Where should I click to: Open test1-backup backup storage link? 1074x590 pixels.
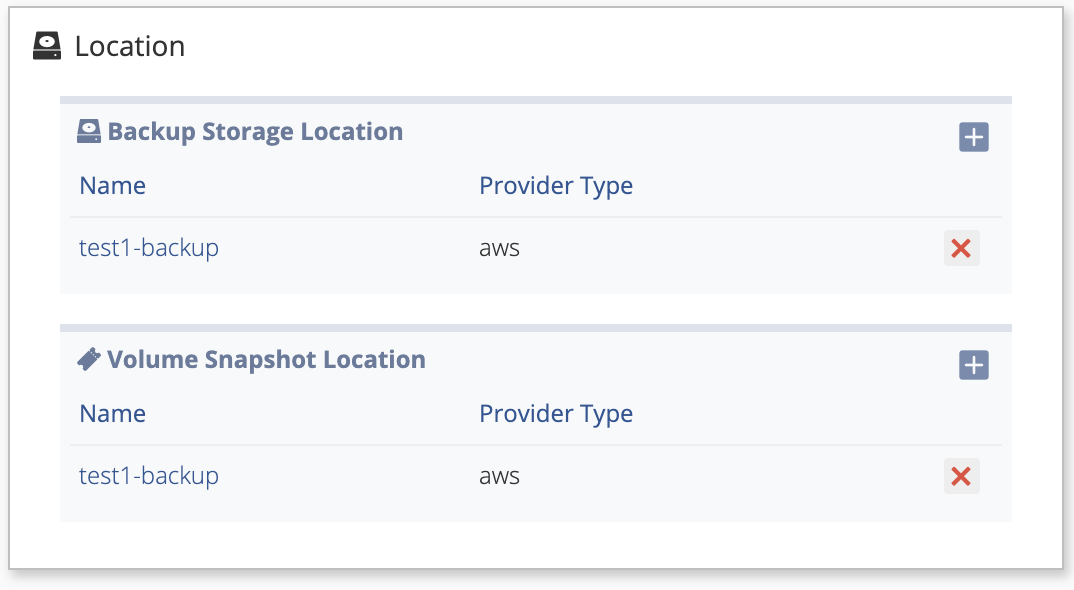coord(149,248)
